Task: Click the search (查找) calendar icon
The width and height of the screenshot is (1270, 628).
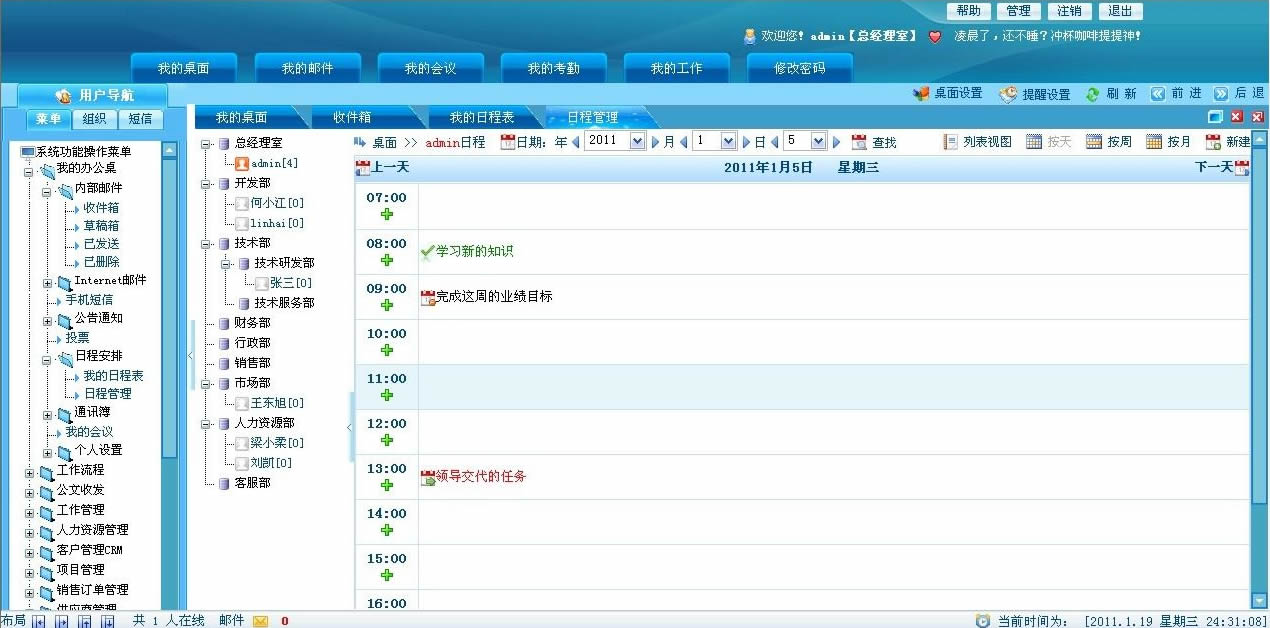Action: [859, 142]
